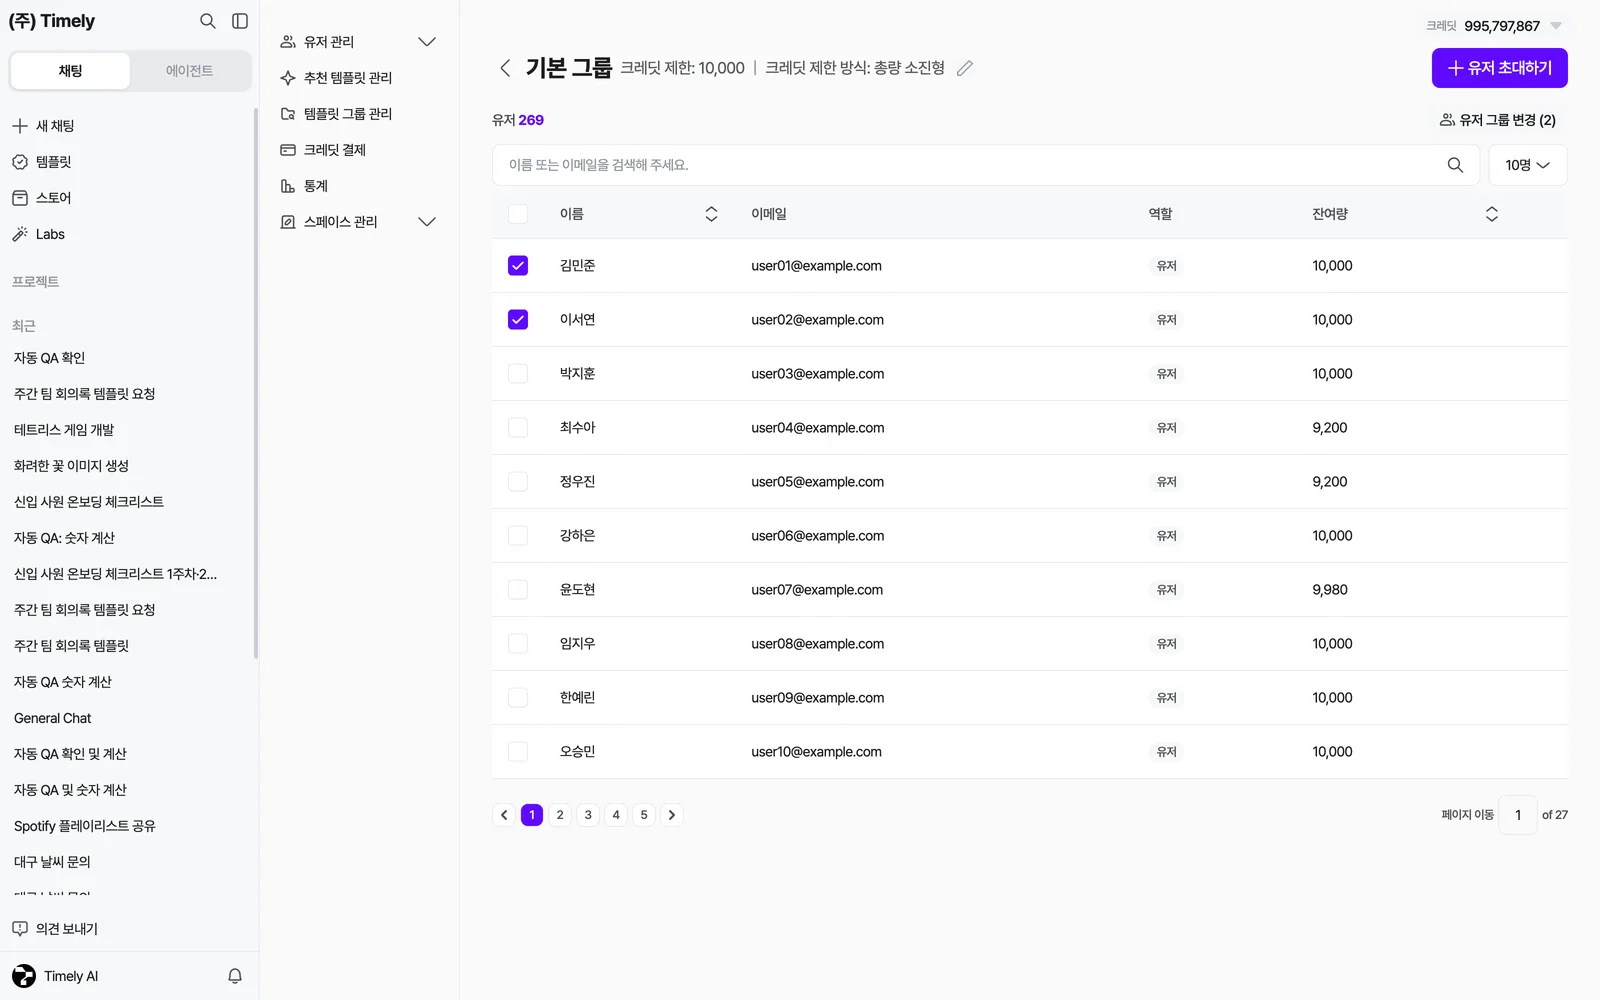This screenshot has height=1000, width=1600.
Task: Click the notification bell icon
Action: tap(235, 976)
